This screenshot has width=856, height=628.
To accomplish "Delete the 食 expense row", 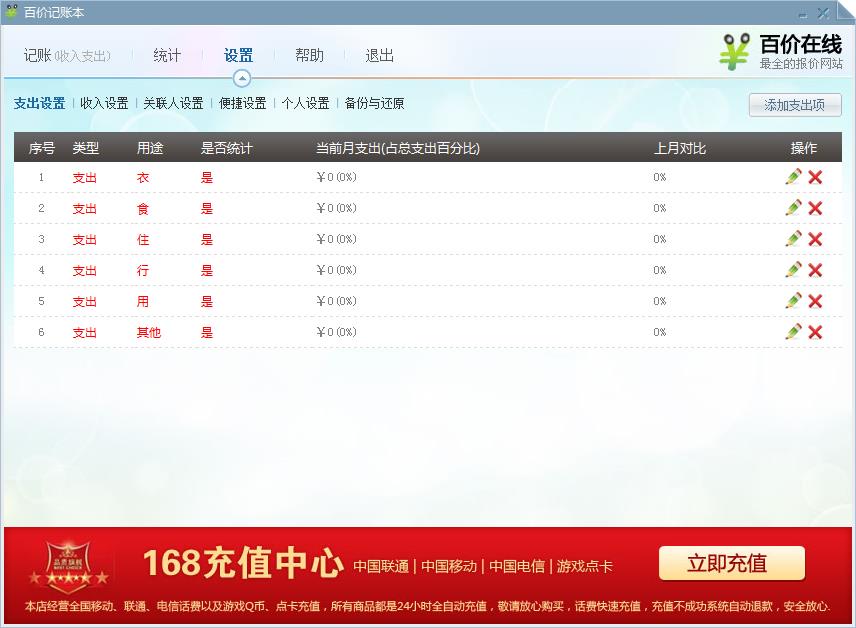I will tap(815, 208).
